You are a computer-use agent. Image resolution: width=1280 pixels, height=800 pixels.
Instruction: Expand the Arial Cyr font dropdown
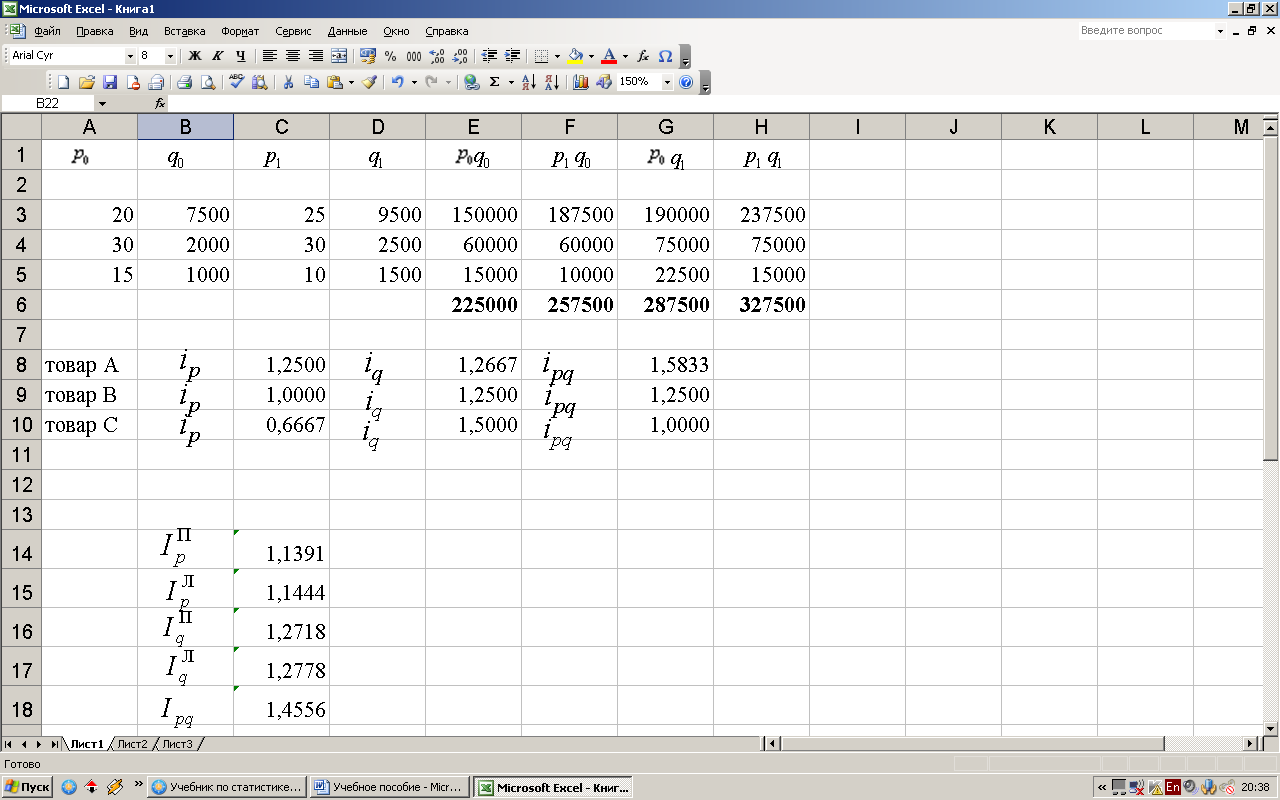click(130, 56)
